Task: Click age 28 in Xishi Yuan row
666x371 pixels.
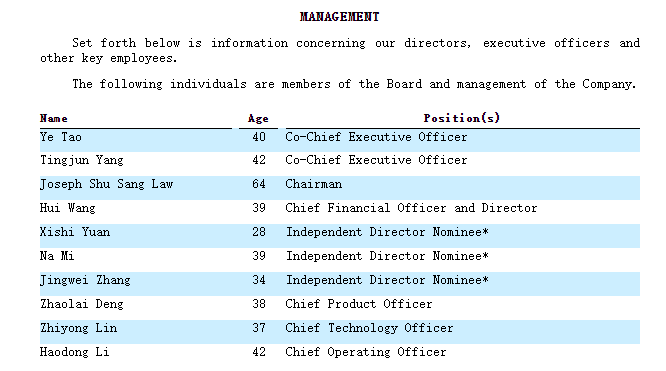Action: [x=259, y=232]
